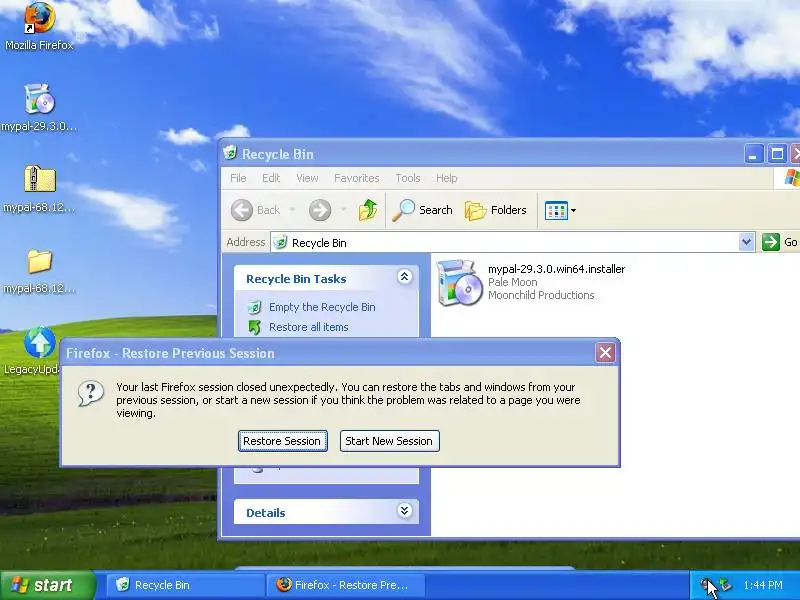Click the Forward arrow in Recycle Bin toolbar
Viewport: 800px width, 600px height.
[320, 210]
